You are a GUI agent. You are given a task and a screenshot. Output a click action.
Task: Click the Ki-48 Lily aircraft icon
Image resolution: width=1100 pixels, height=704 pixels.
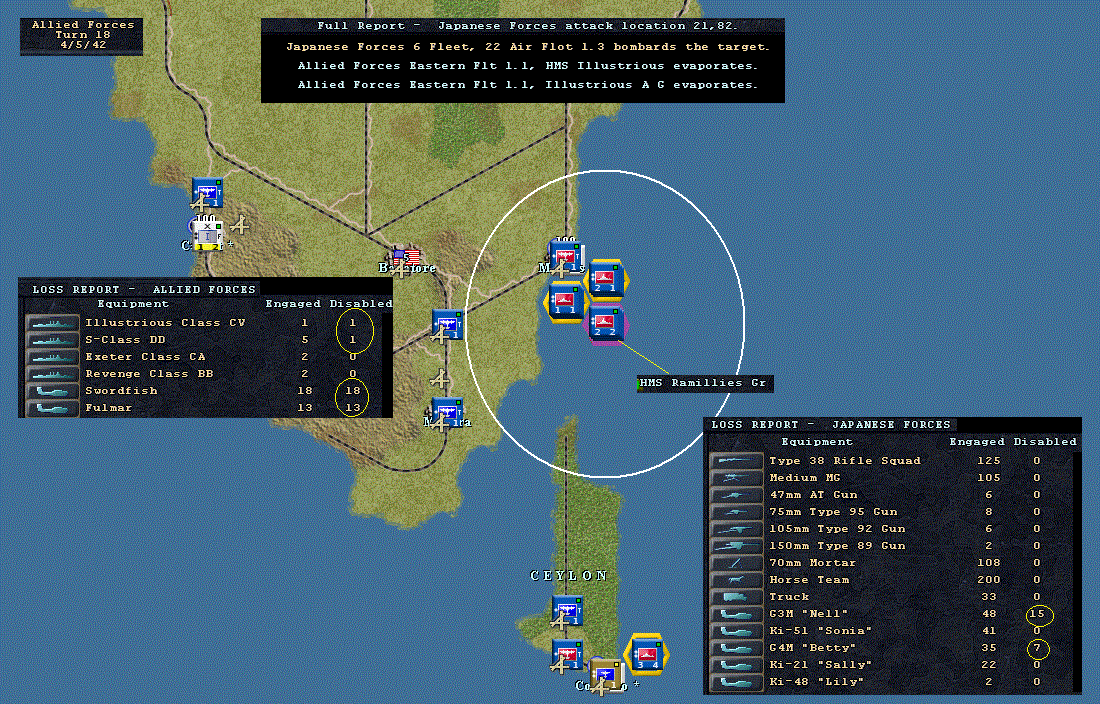737,682
